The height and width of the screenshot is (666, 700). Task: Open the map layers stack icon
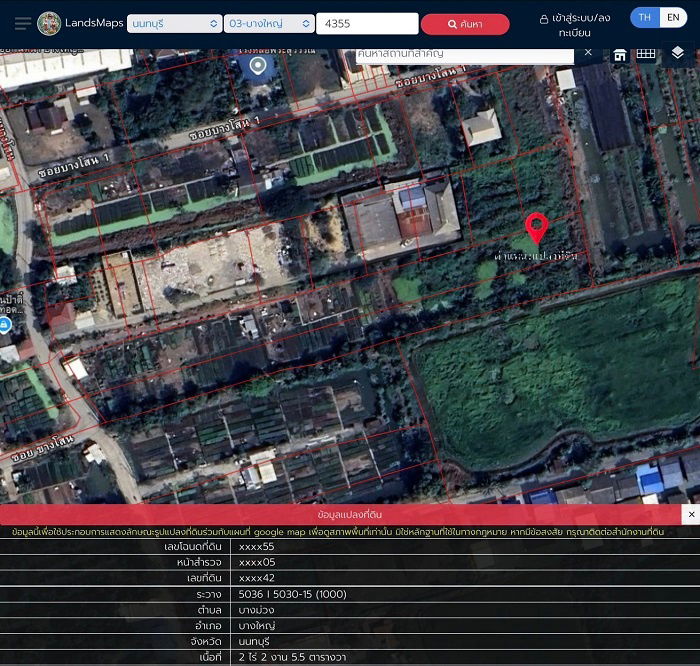pos(678,53)
